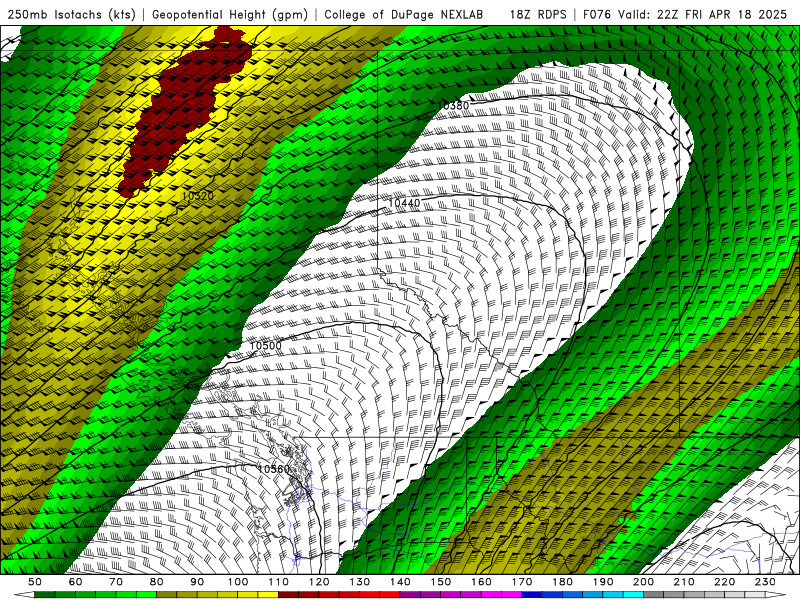The width and height of the screenshot is (800, 600).
Task: Click the 60 value on the color scale
Action: point(75,582)
